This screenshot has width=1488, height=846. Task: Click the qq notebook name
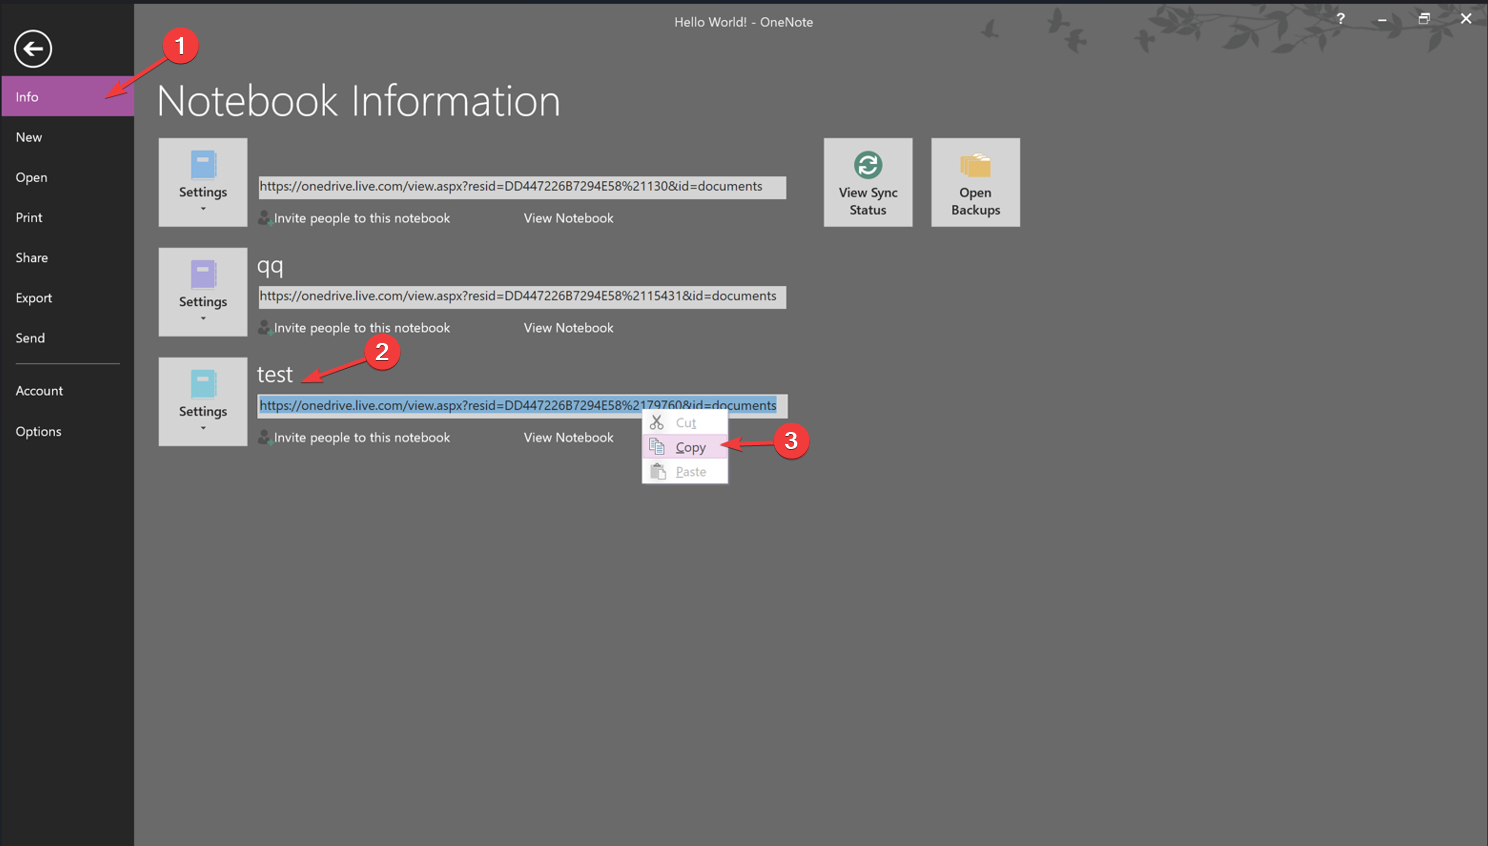tap(270, 266)
